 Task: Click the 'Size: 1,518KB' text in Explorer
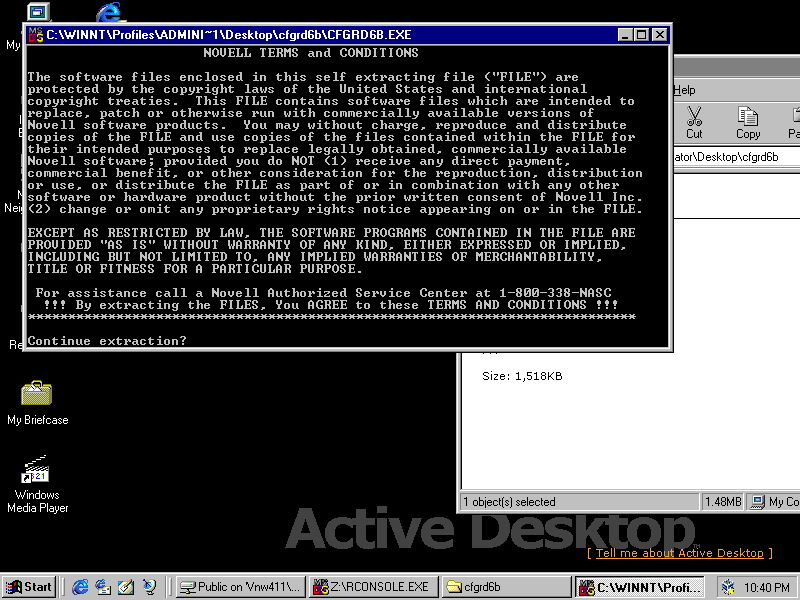pyautogui.click(x=522, y=377)
